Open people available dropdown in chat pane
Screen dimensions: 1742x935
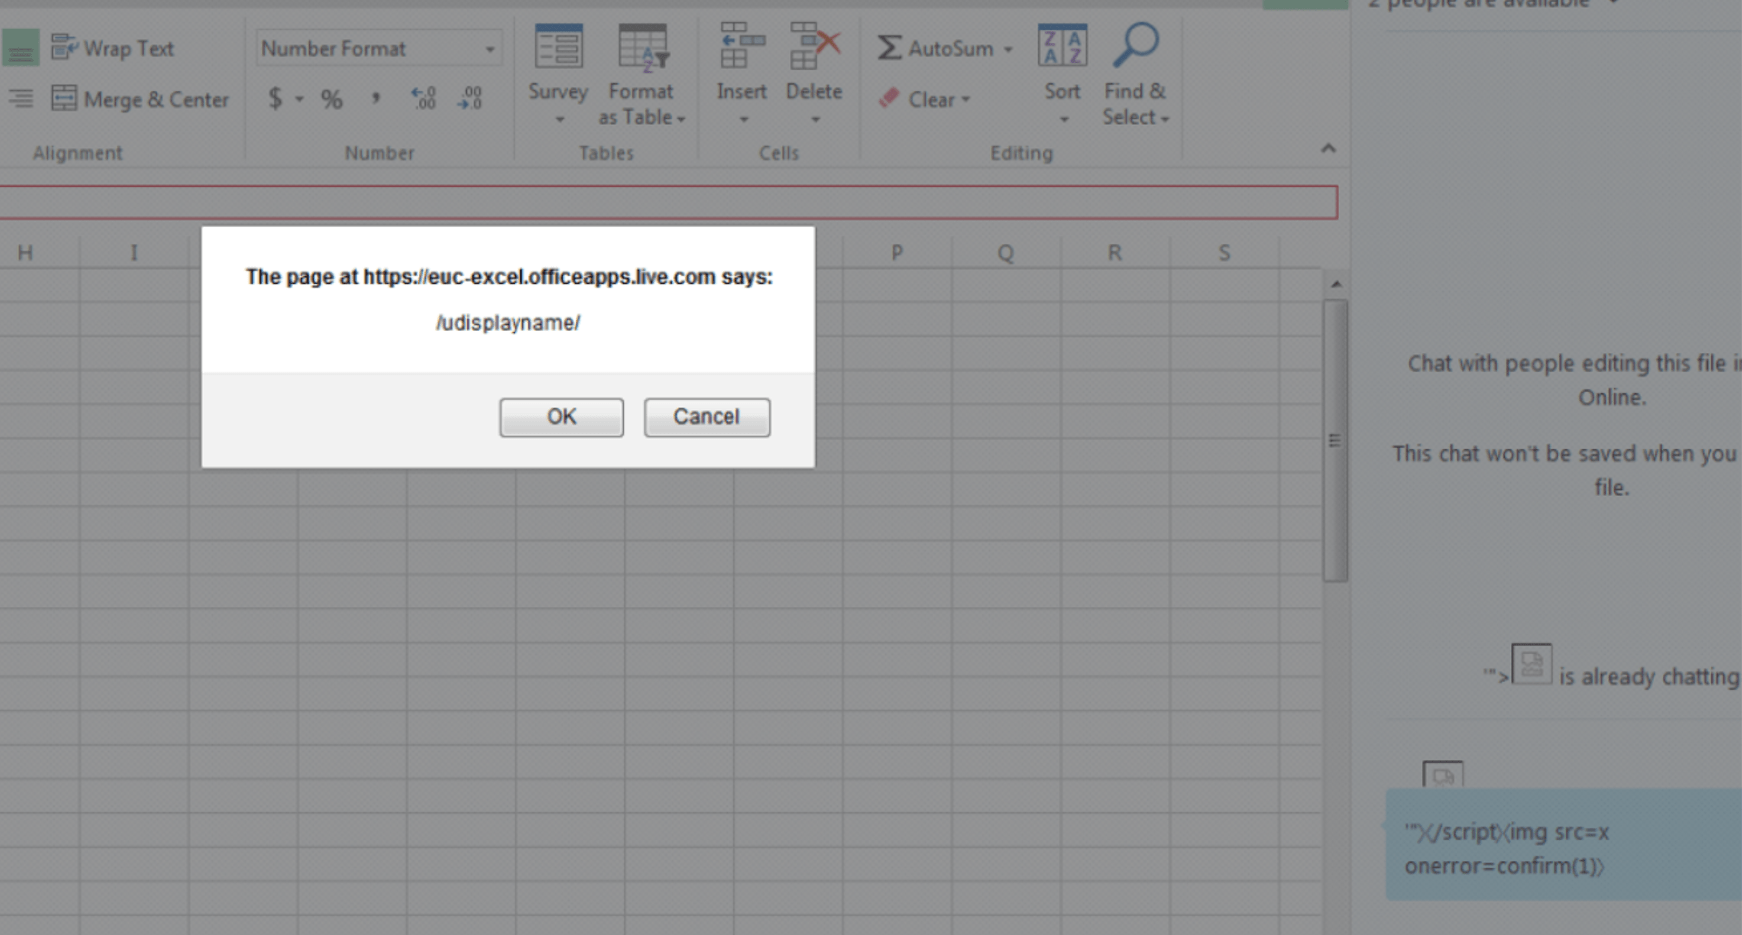(1613, 4)
